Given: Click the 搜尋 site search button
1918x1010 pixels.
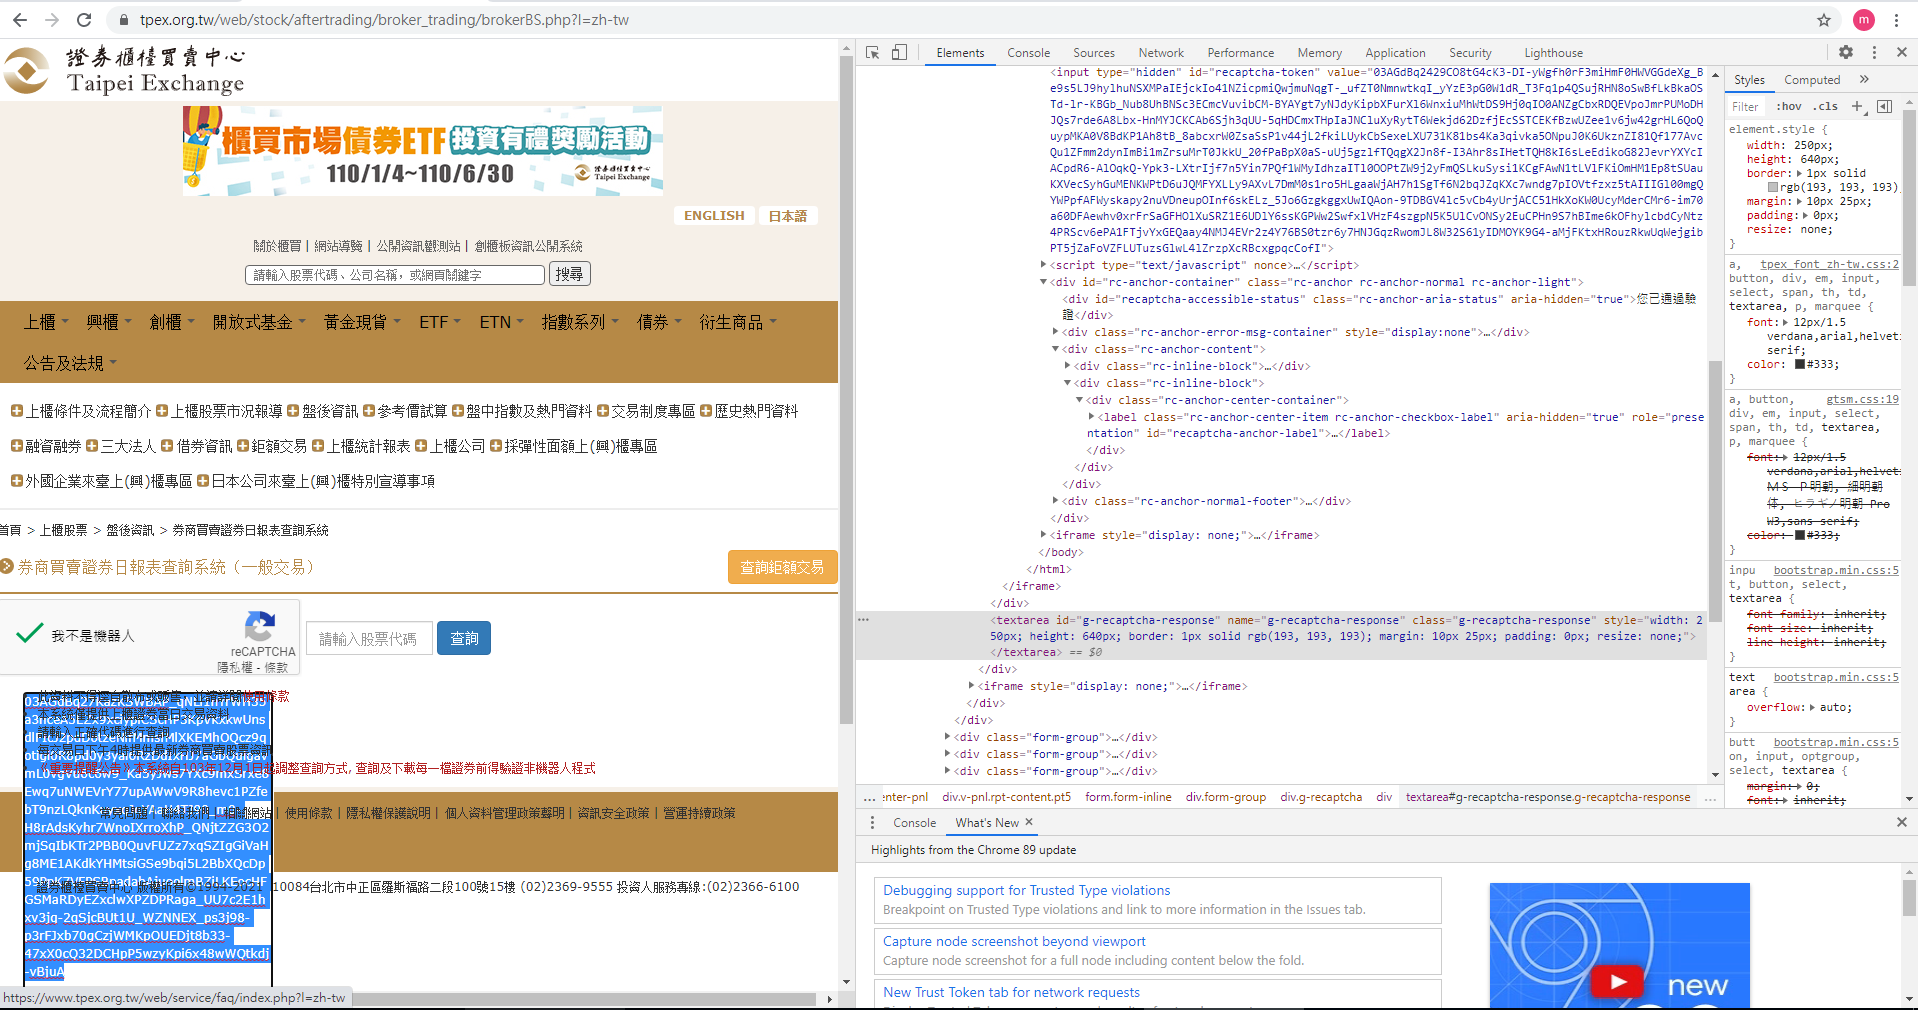Looking at the screenshot, I should 569,274.
